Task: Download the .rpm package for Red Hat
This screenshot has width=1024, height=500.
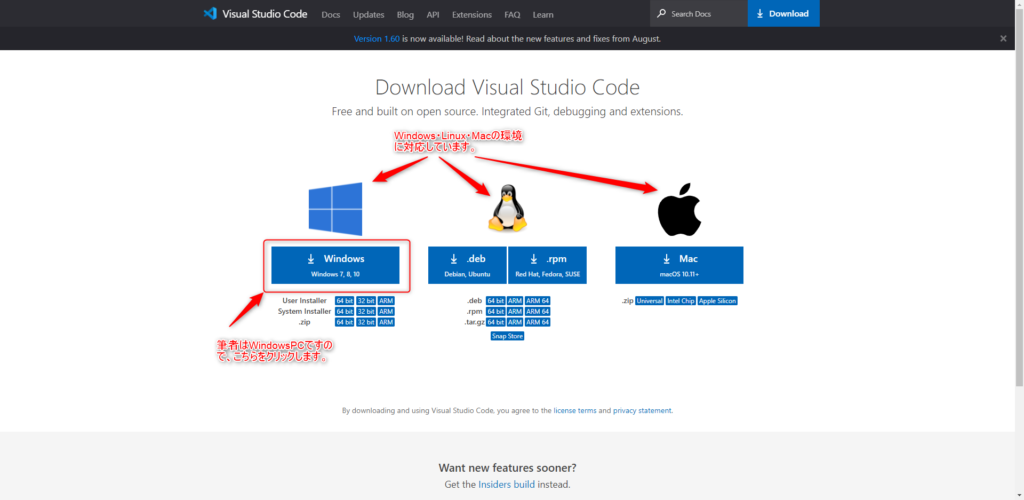Action: (x=547, y=265)
